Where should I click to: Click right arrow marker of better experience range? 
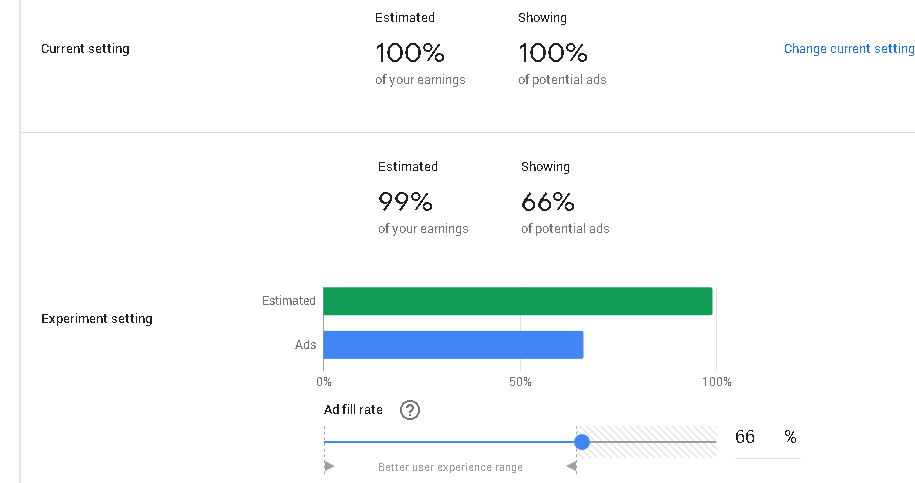pos(572,467)
